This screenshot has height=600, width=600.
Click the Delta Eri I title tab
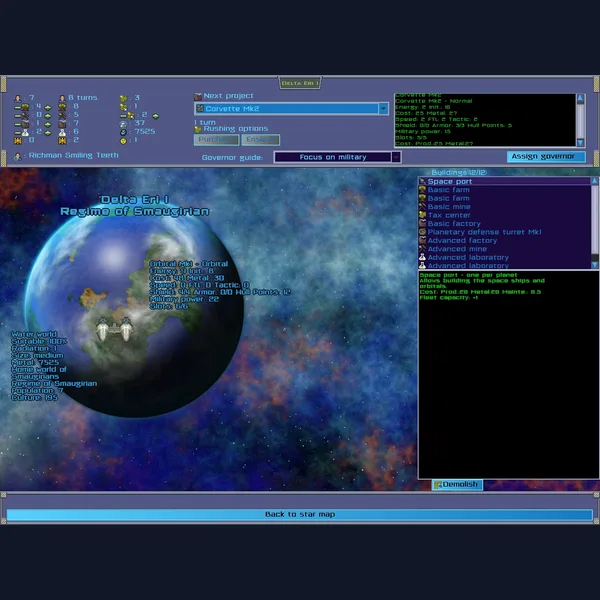tap(299, 83)
